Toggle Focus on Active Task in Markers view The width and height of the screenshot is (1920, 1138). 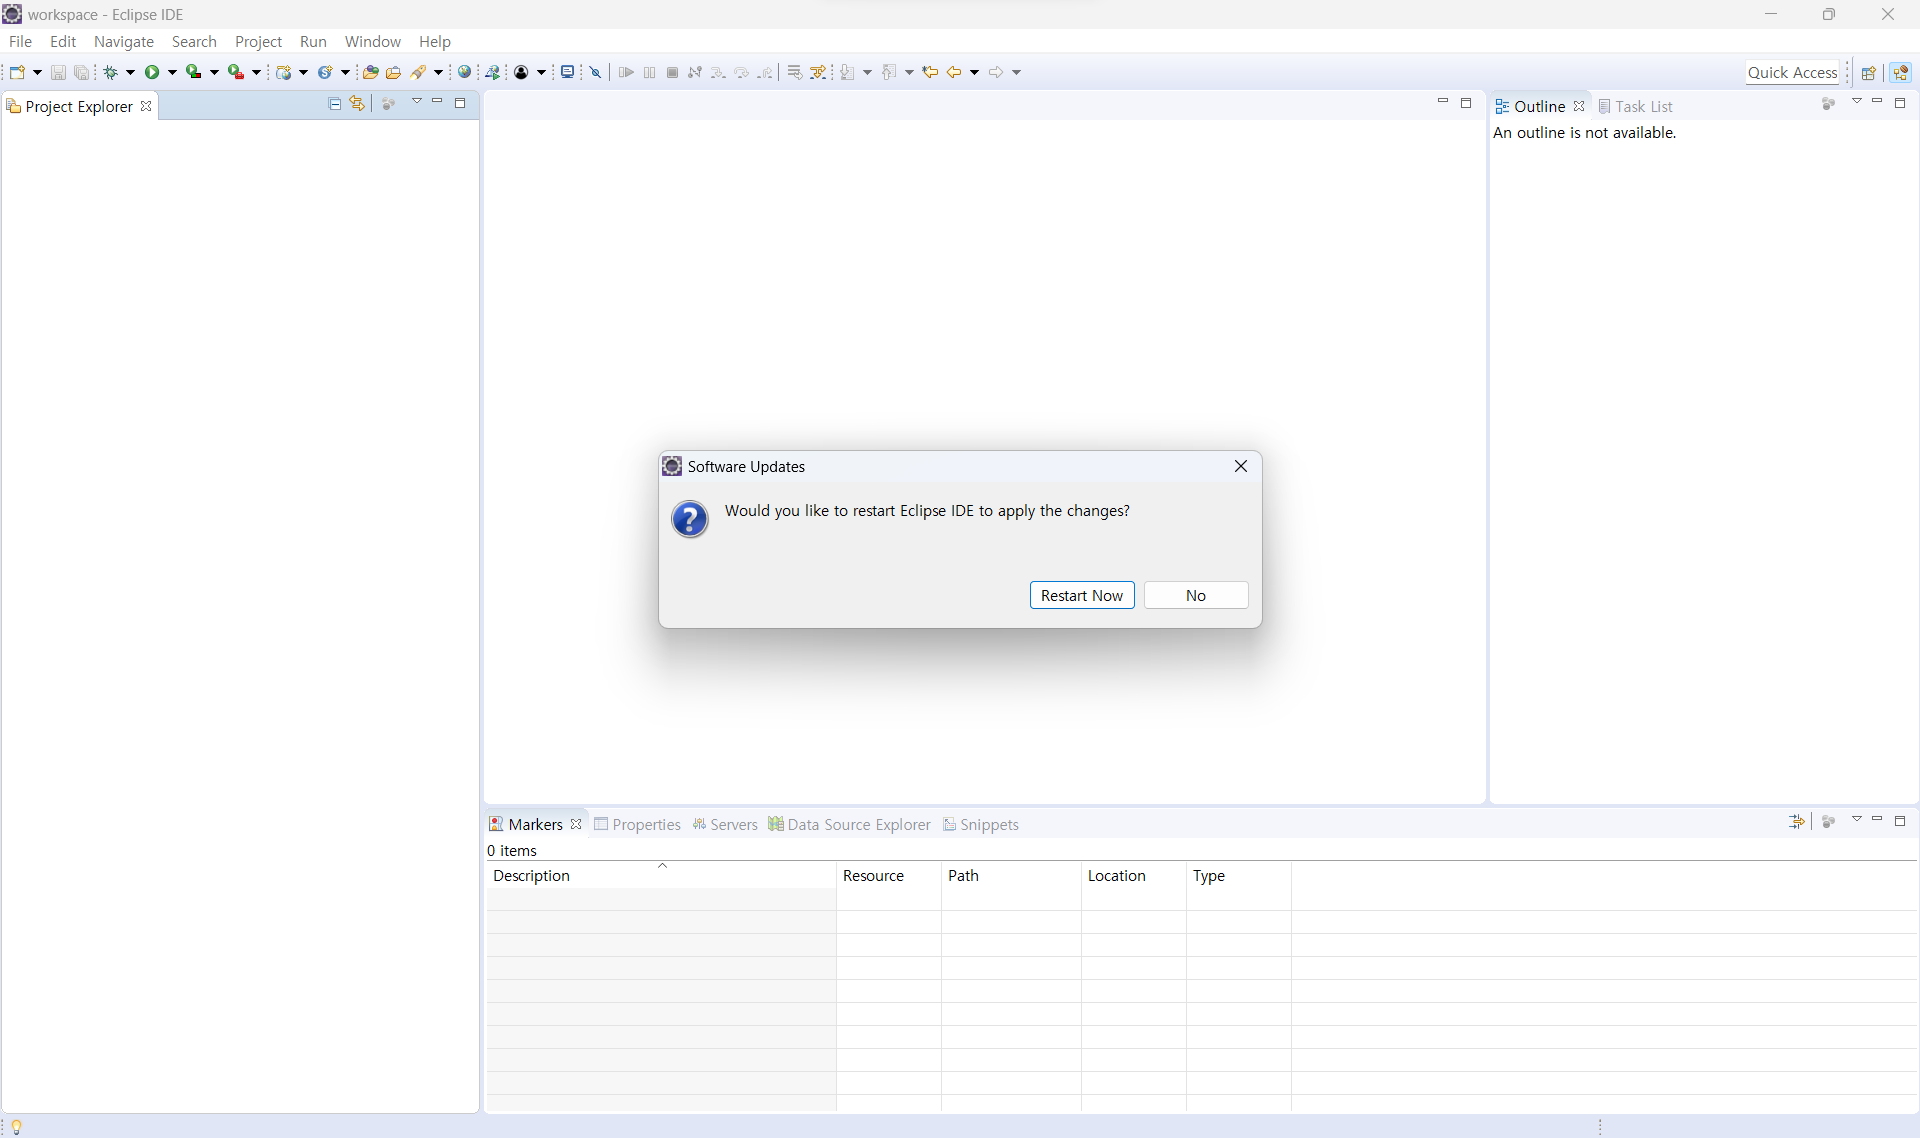(1829, 821)
